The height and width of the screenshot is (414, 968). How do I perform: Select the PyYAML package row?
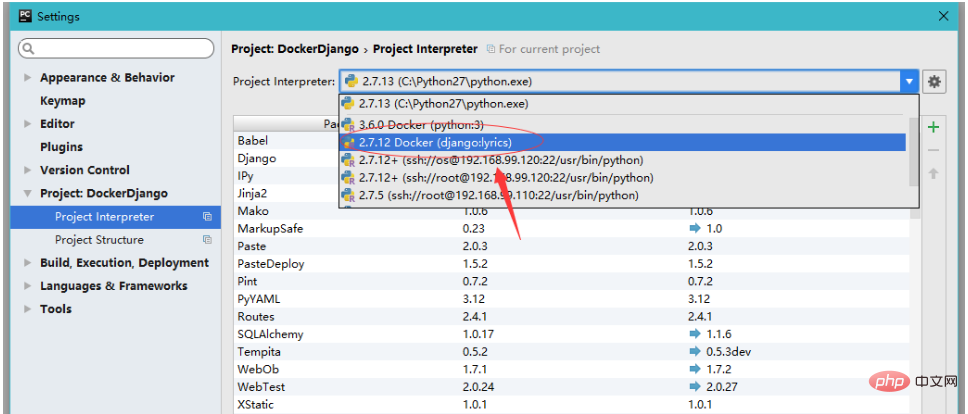[571, 299]
